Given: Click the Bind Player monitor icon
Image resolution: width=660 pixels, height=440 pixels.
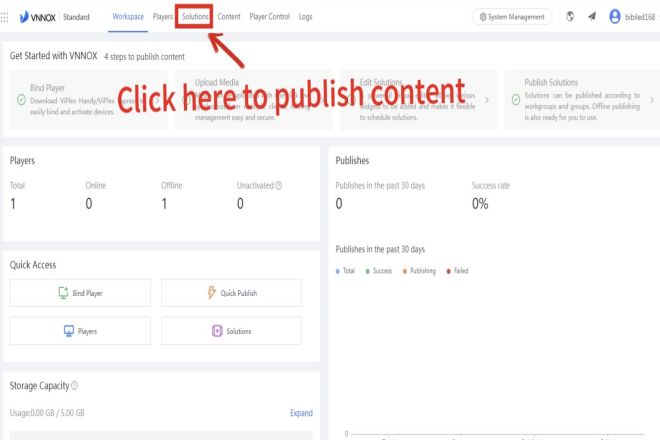Looking at the screenshot, I should tap(63, 293).
